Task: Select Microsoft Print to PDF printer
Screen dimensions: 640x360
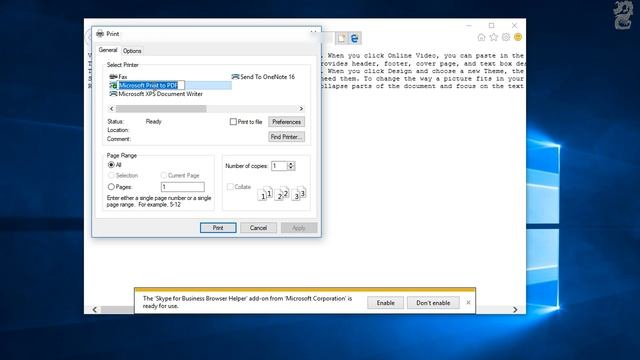Action: (x=147, y=85)
